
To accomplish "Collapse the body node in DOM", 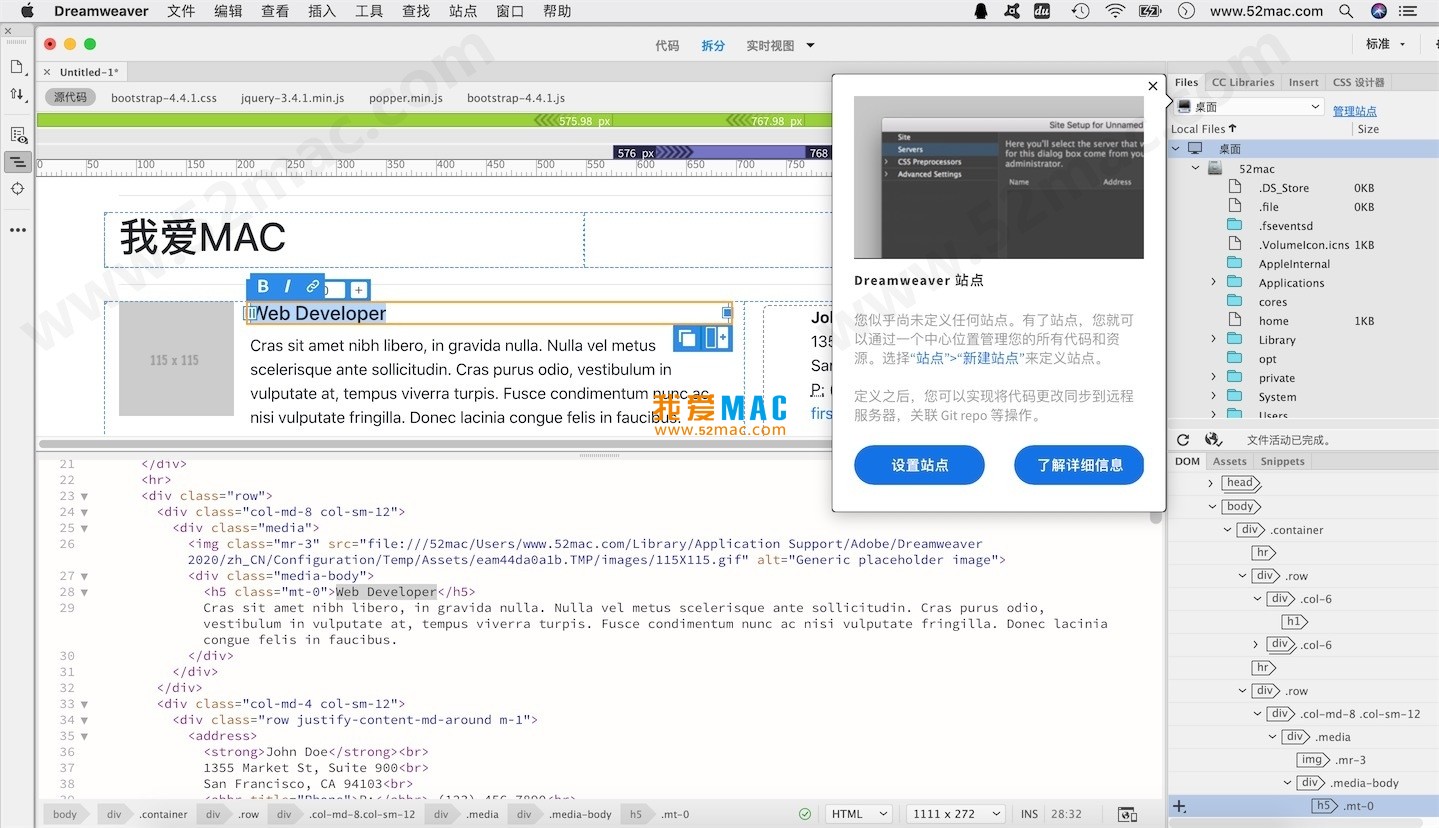I will point(1211,507).
